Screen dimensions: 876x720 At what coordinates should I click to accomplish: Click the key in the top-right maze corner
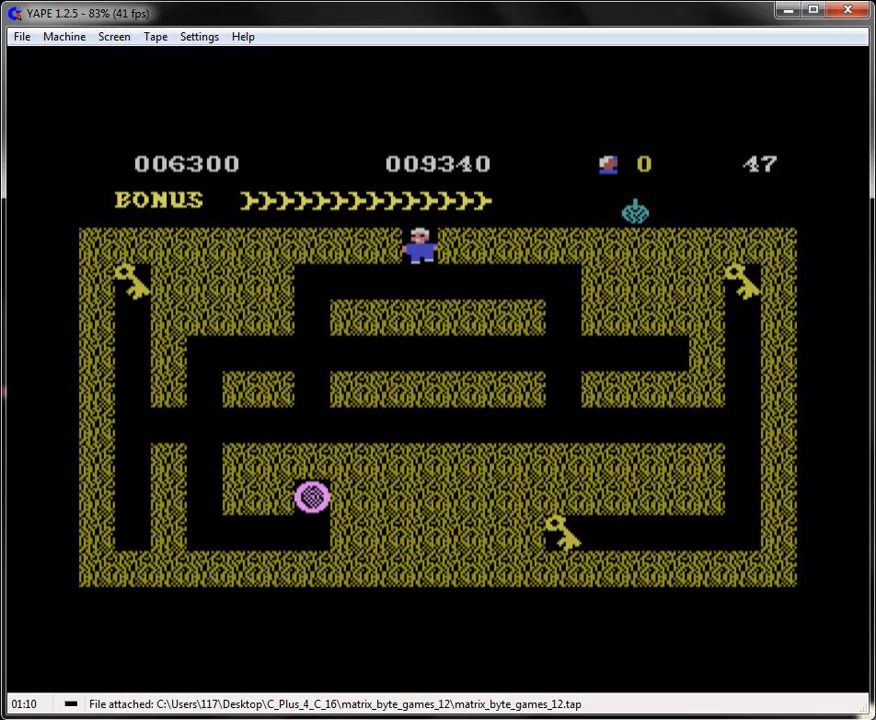point(742,281)
